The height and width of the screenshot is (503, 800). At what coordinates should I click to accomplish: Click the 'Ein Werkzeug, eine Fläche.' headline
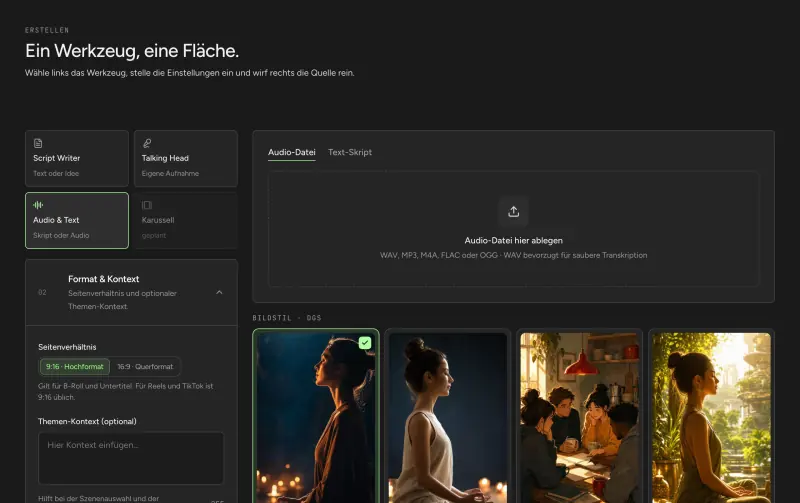tap(132, 51)
